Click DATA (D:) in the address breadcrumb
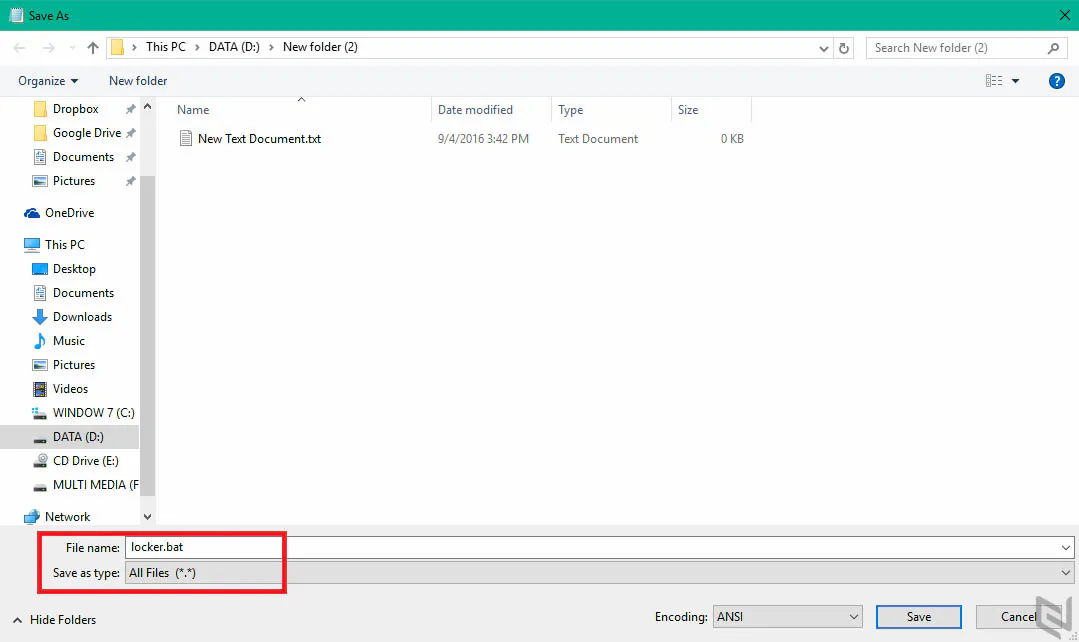Viewport: 1079px width, 642px height. point(234,47)
